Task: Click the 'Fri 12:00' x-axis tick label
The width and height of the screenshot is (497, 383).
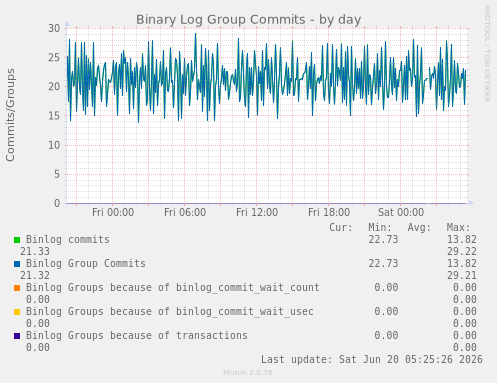Action: (x=257, y=212)
